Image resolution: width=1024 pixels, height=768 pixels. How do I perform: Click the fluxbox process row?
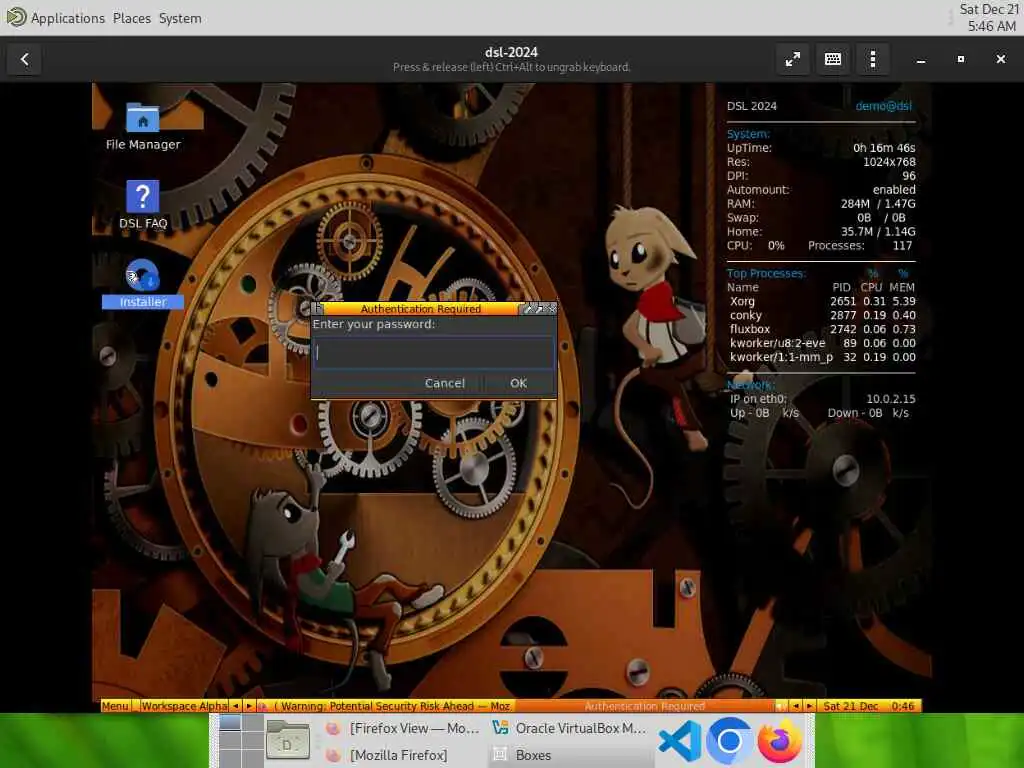pos(822,329)
